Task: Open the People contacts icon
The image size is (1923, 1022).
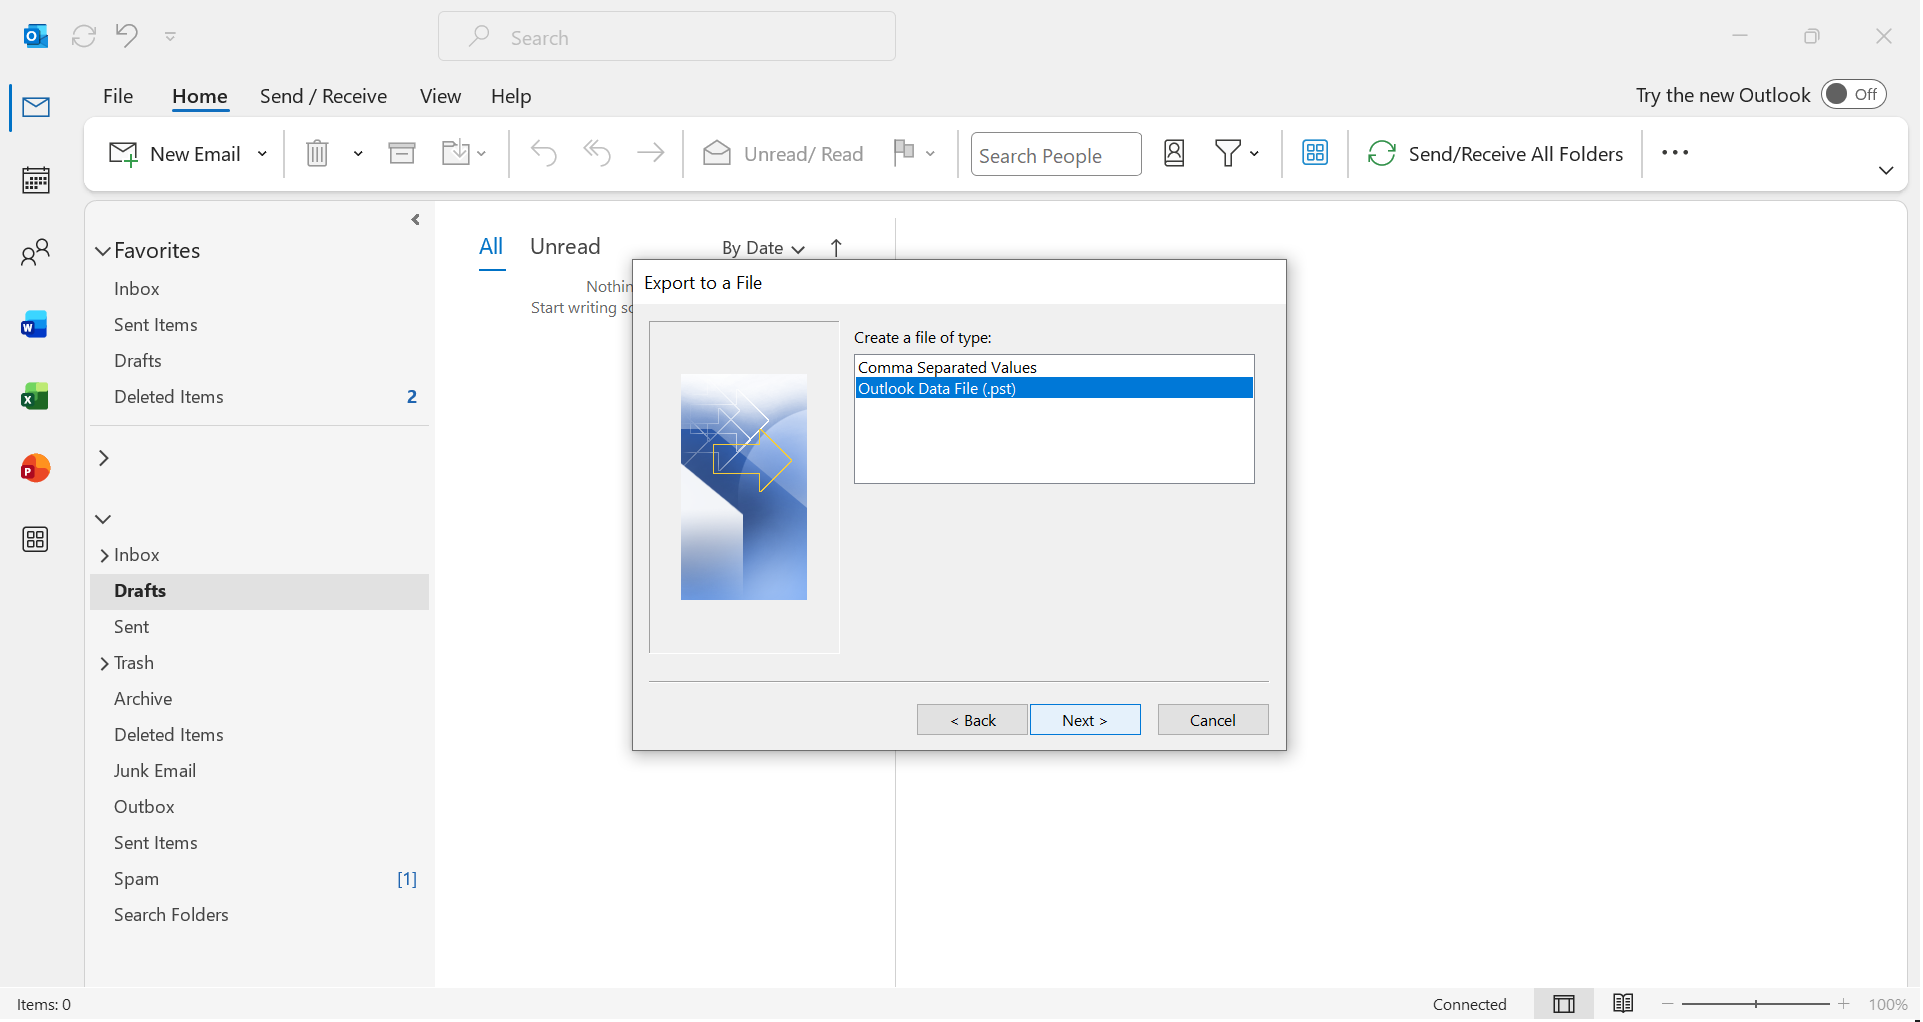Action: tap(36, 252)
